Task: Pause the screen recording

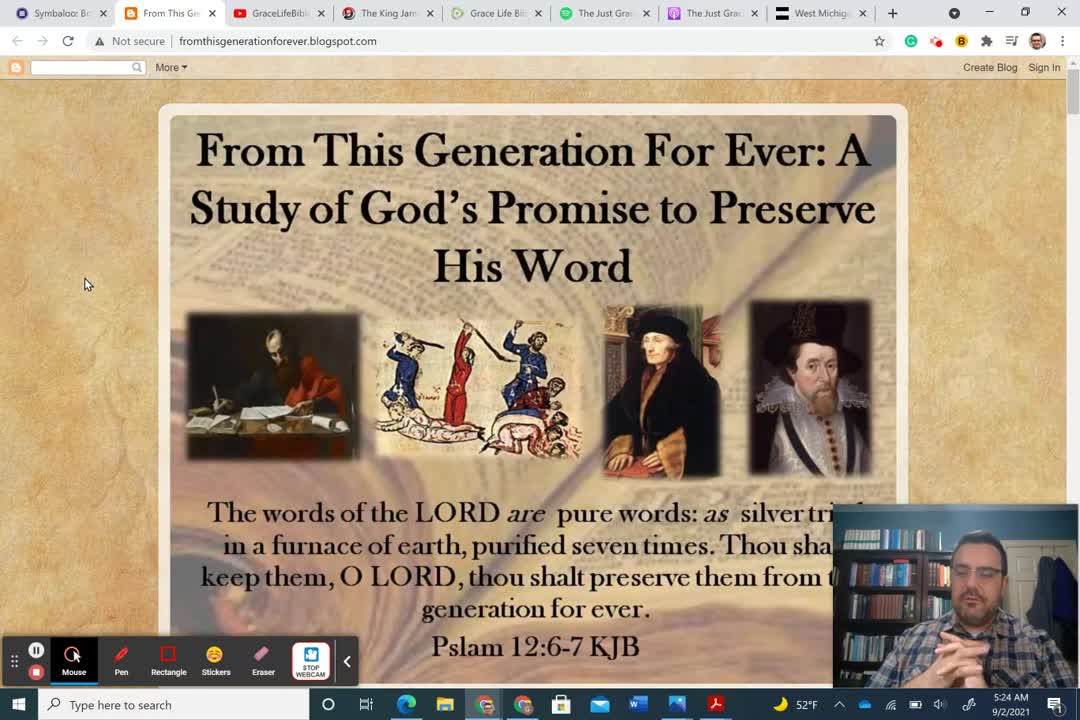Action: pos(36,650)
